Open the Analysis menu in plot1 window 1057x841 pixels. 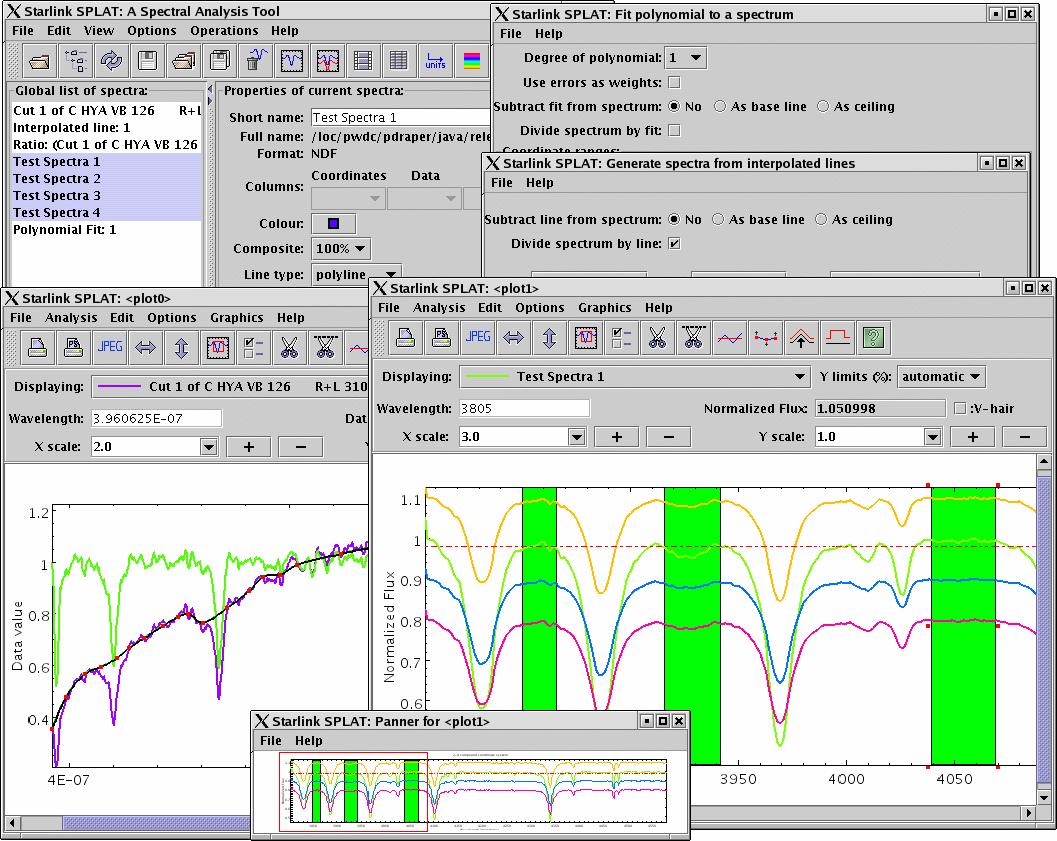[x=439, y=307]
